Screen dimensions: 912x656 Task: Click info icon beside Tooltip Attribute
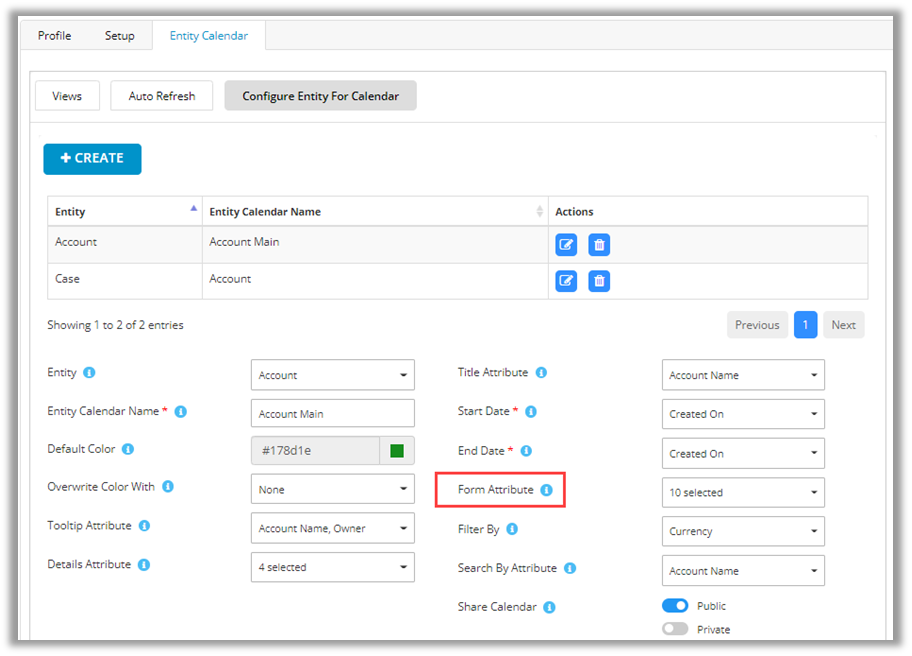point(144,526)
